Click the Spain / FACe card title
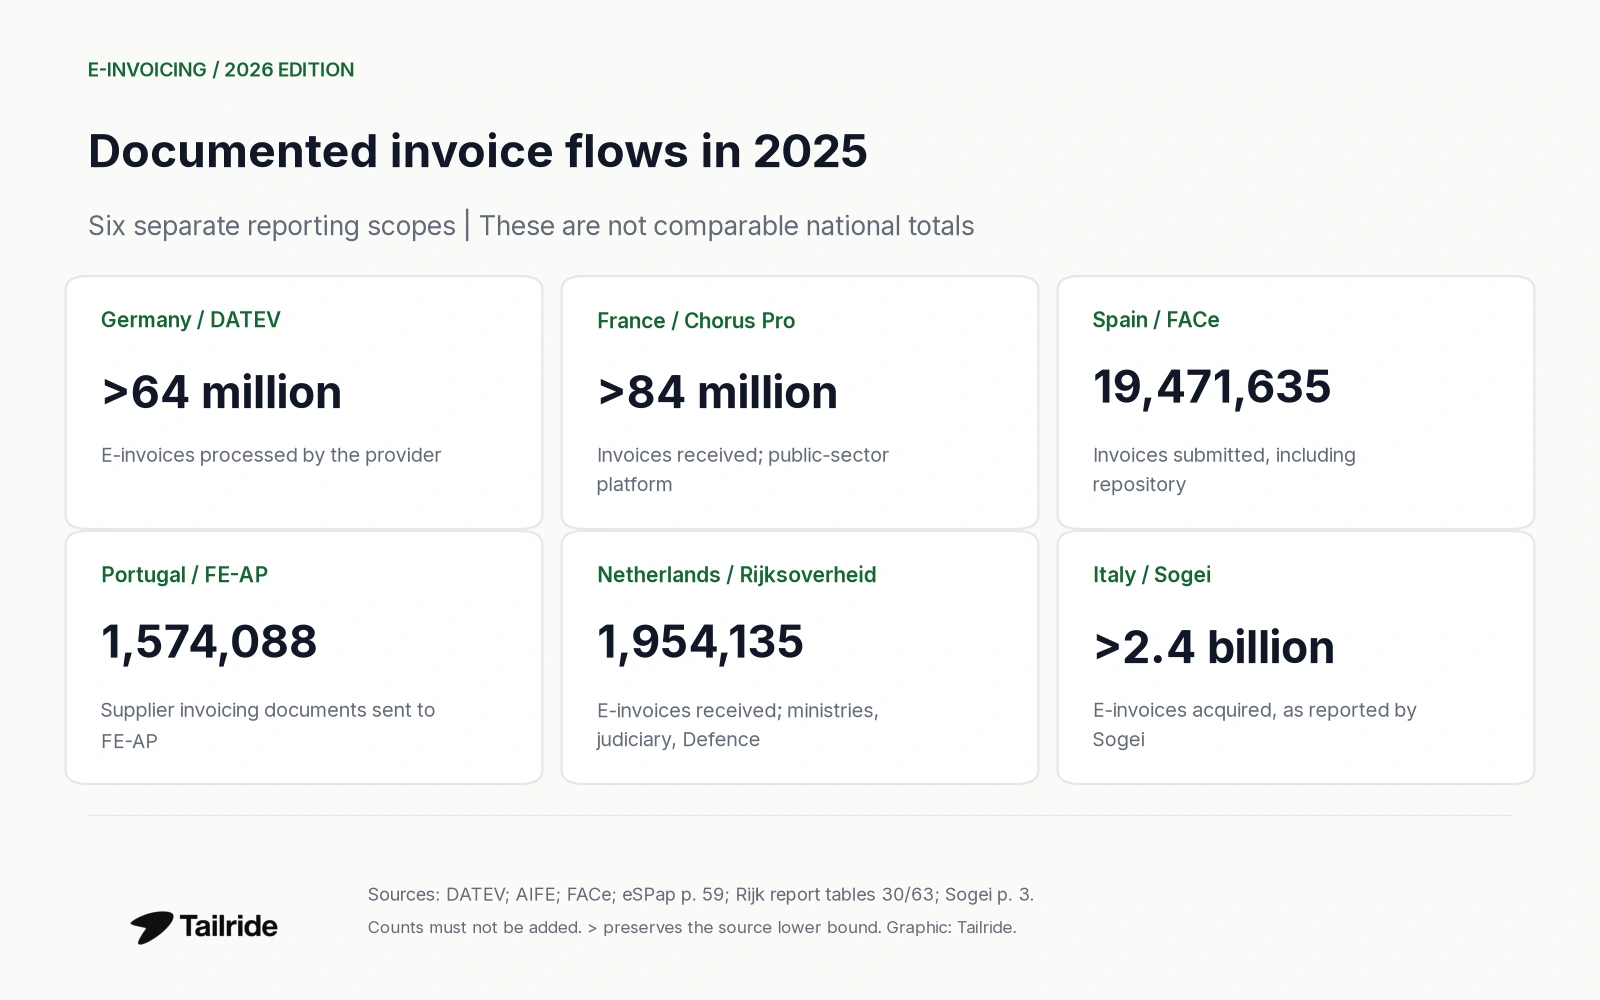 1156,320
